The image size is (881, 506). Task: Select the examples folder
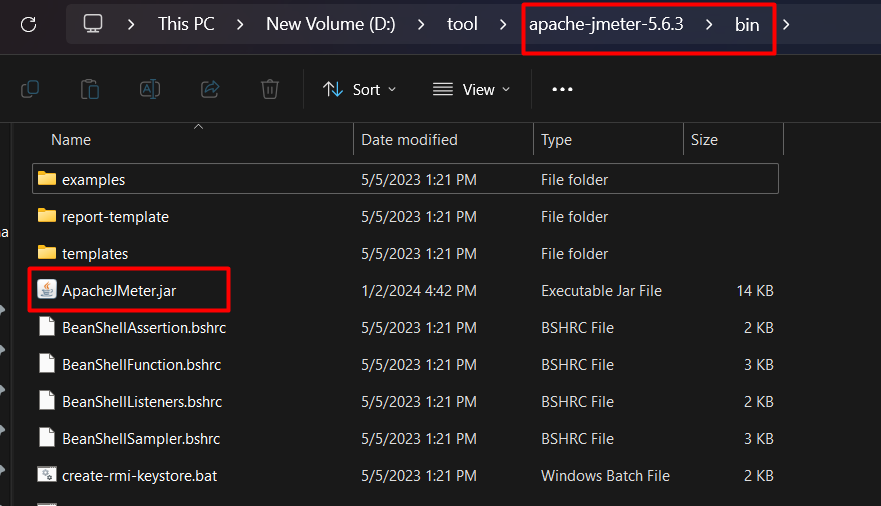point(93,180)
